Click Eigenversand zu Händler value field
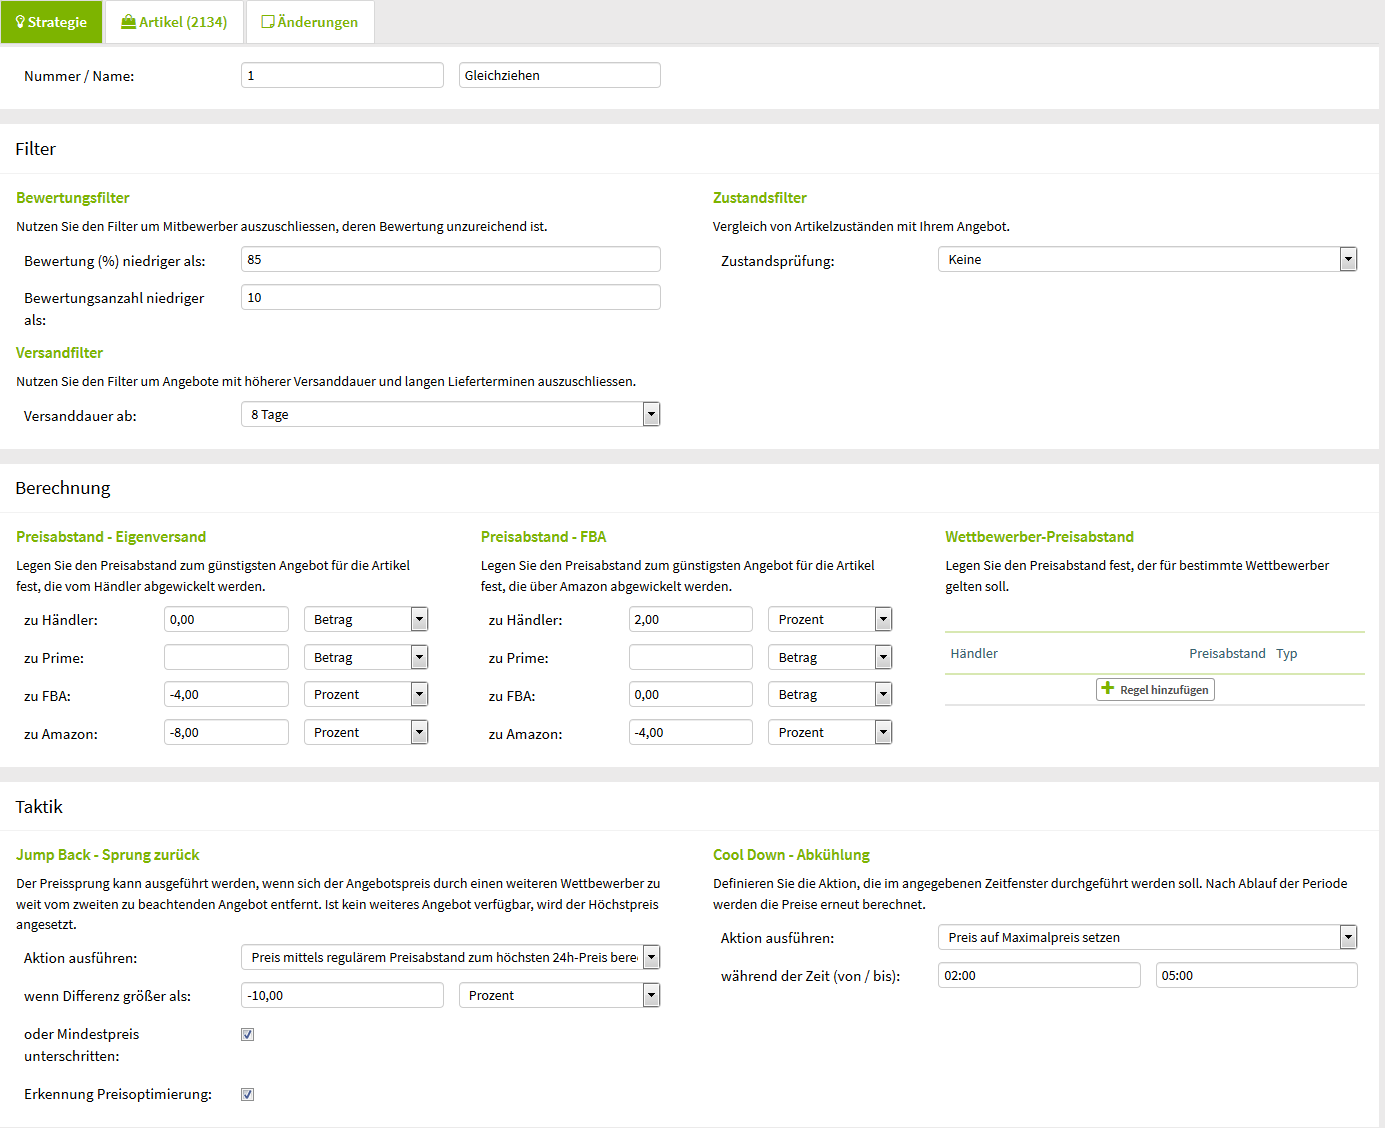The image size is (1385, 1128). tap(226, 619)
